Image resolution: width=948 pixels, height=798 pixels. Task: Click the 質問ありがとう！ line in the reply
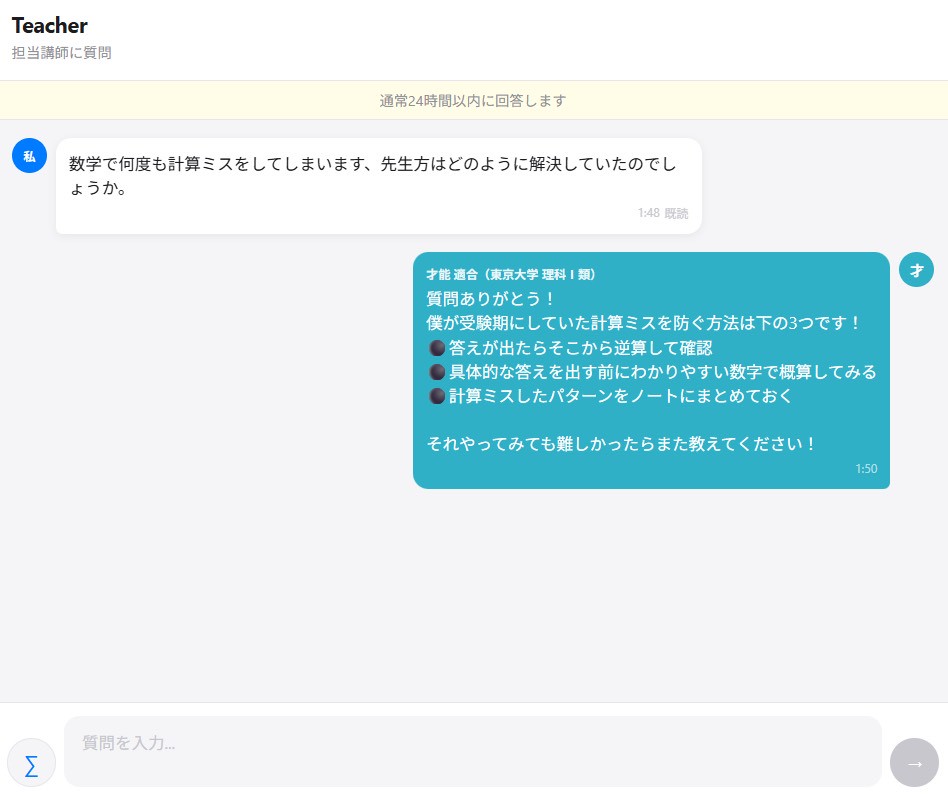tap(490, 299)
